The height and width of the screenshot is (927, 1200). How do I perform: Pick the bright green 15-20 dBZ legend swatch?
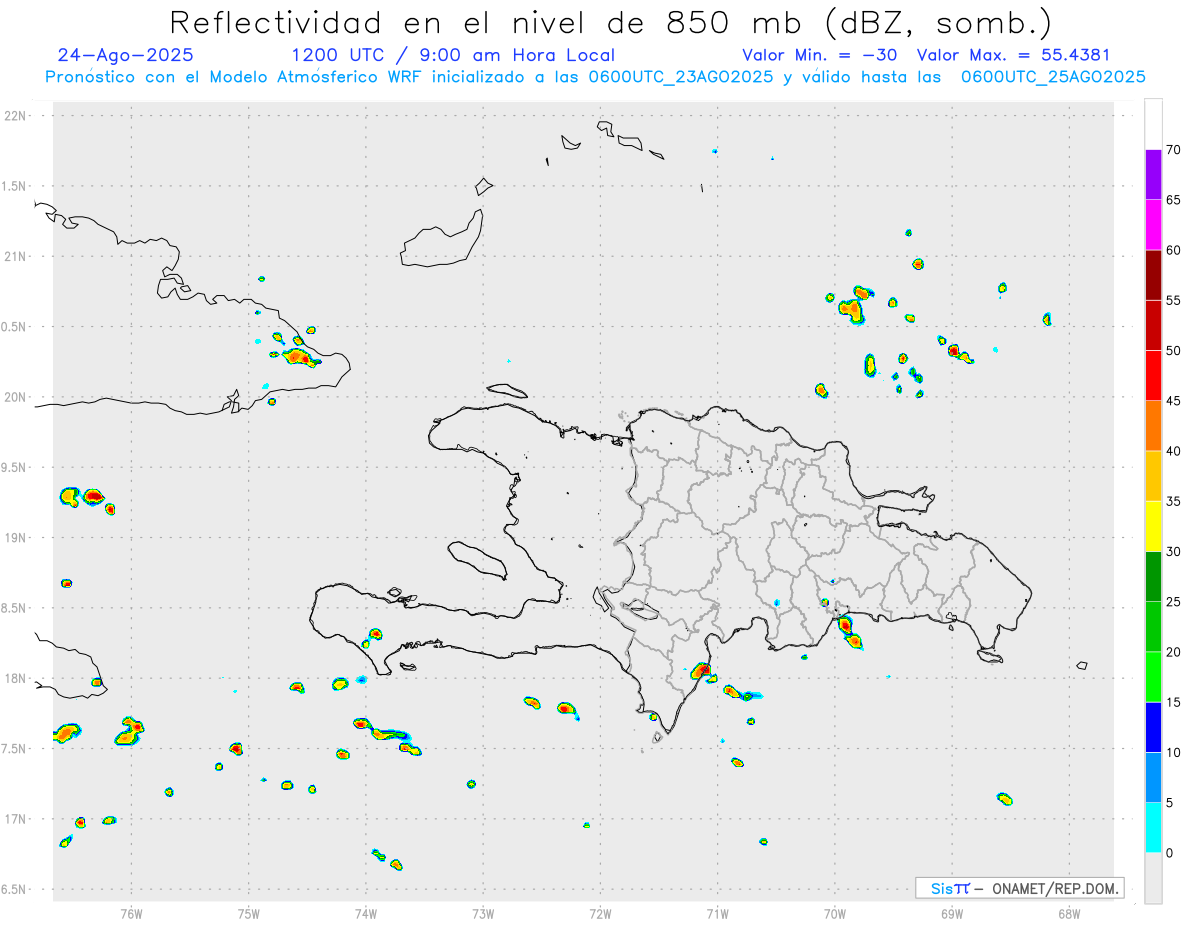coord(1154,677)
